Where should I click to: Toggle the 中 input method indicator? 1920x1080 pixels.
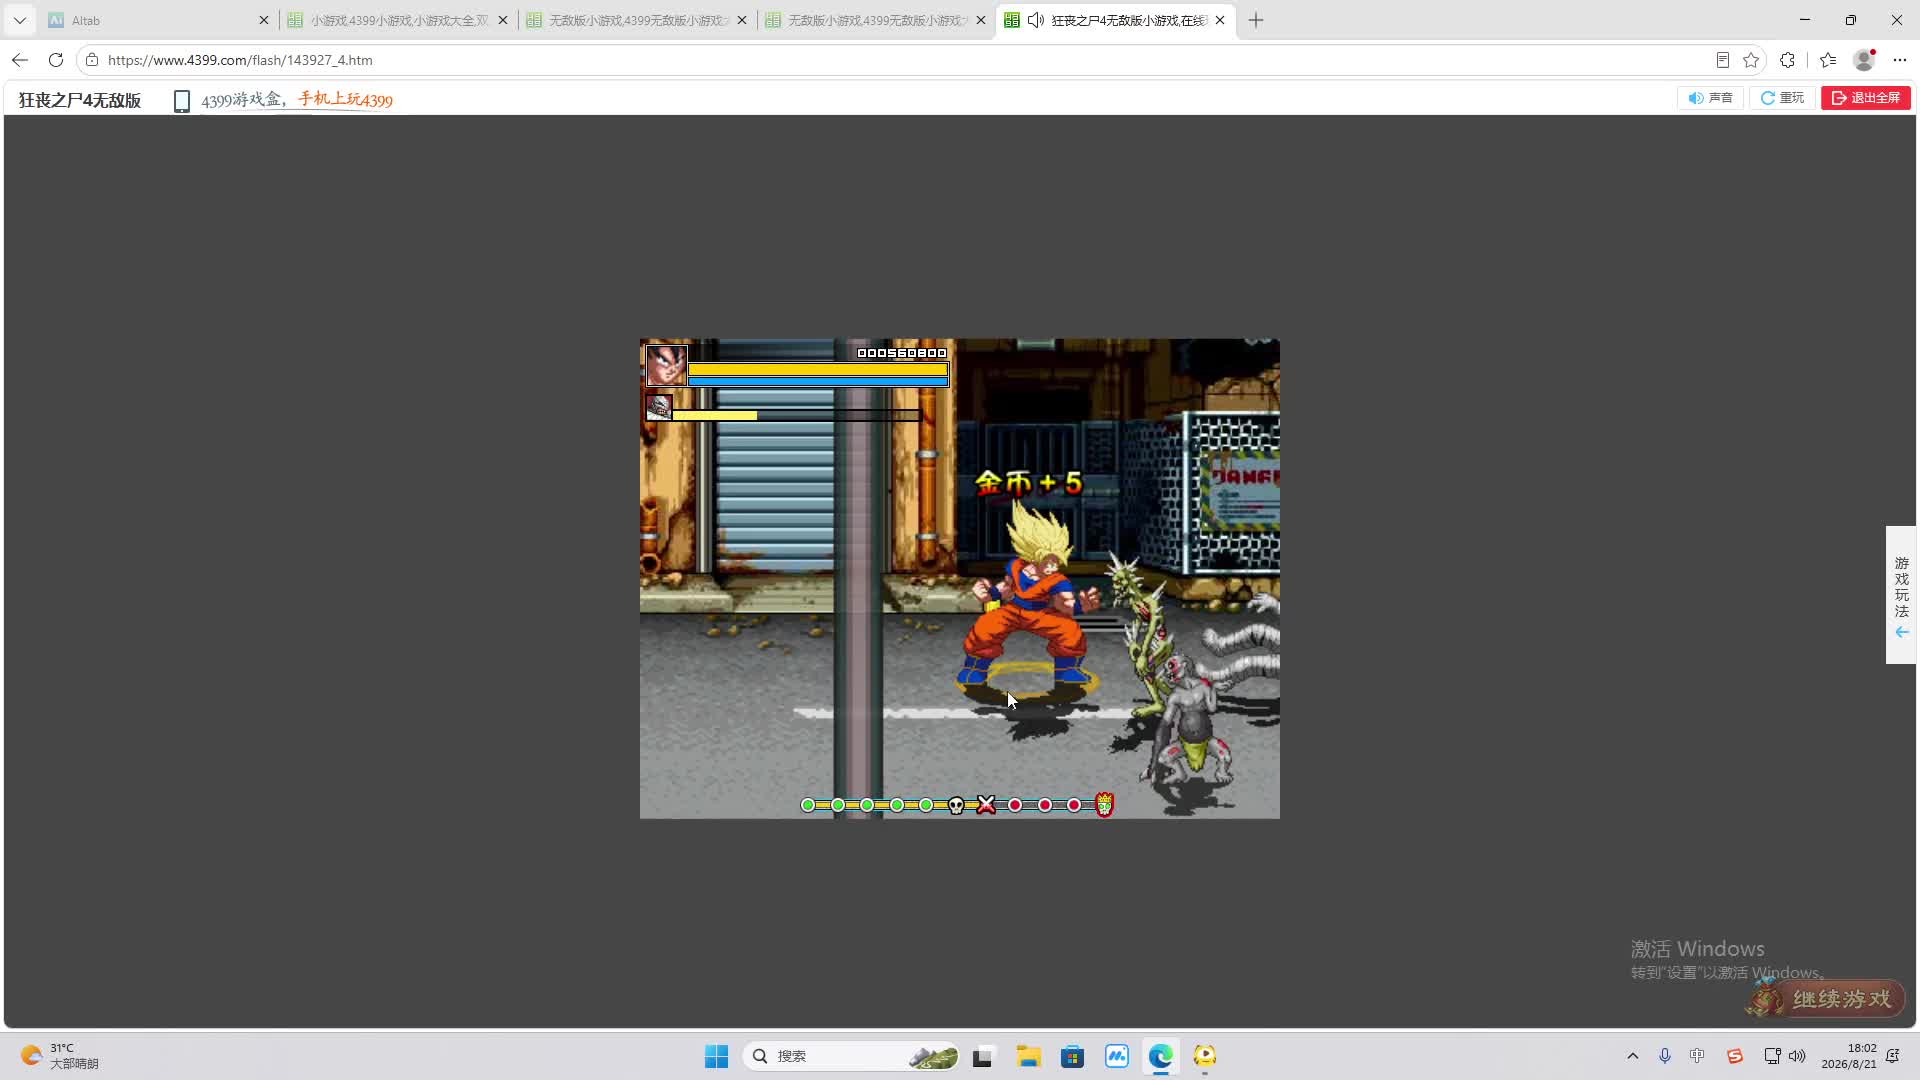(1697, 1056)
